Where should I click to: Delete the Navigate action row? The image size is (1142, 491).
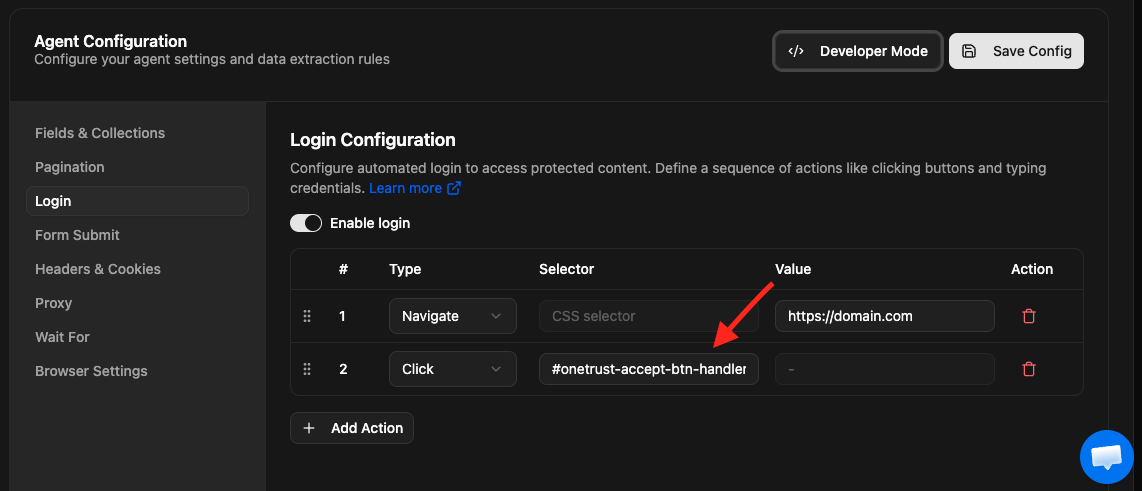point(1028,316)
